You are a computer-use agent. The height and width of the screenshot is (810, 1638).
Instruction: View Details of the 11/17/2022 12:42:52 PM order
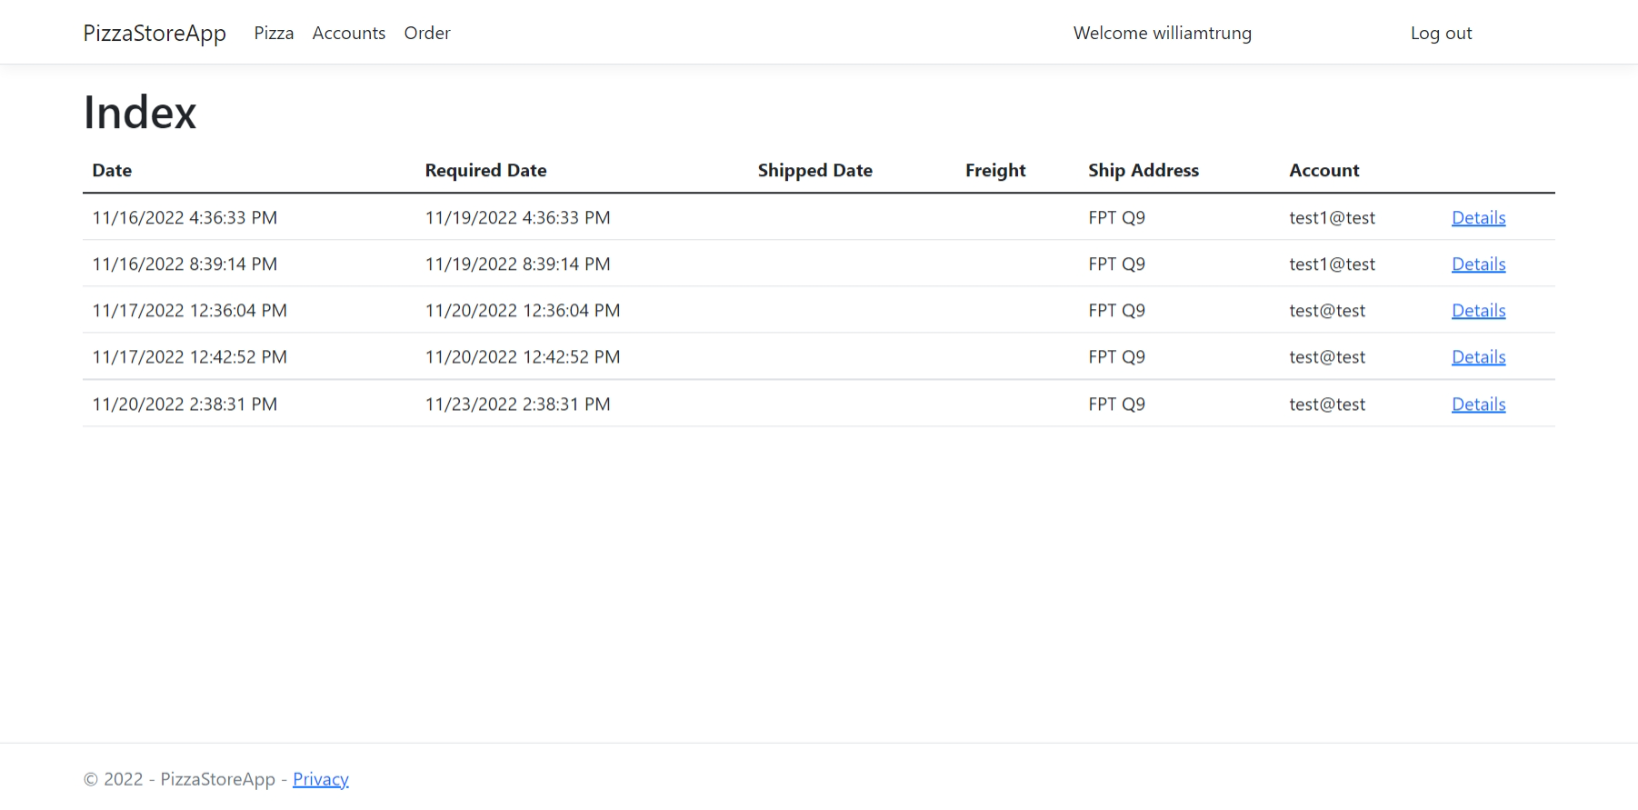coord(1478,356)
